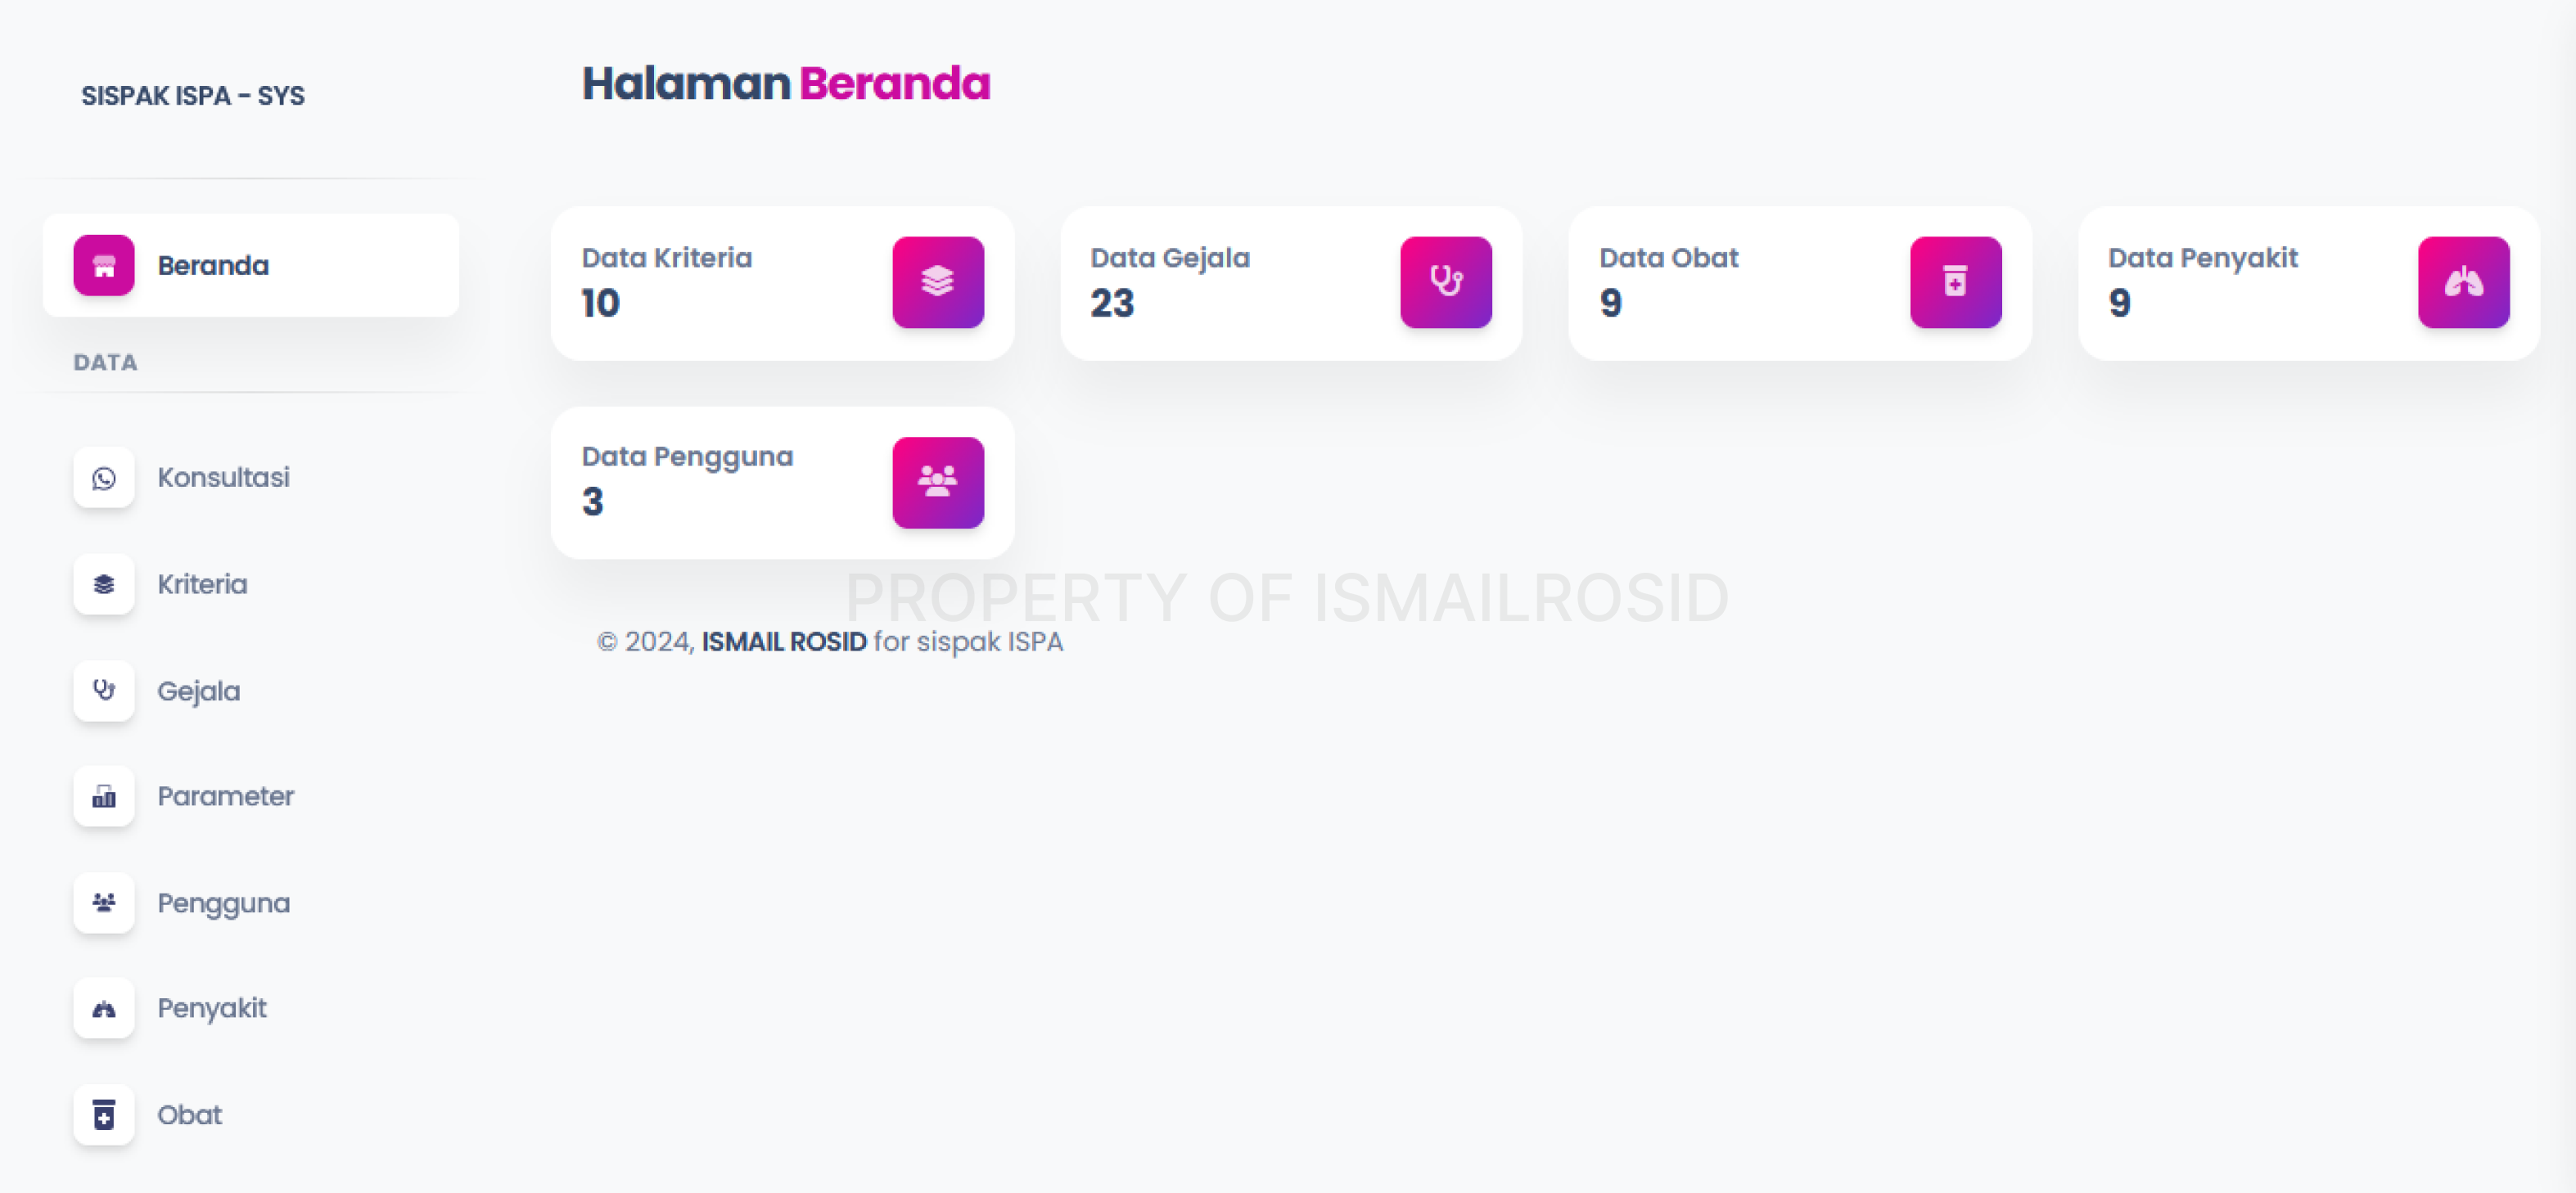2576x1193 pixels.
Task: Click the lungs icon on Data Penyakit card
Action: click(2463, 282)
